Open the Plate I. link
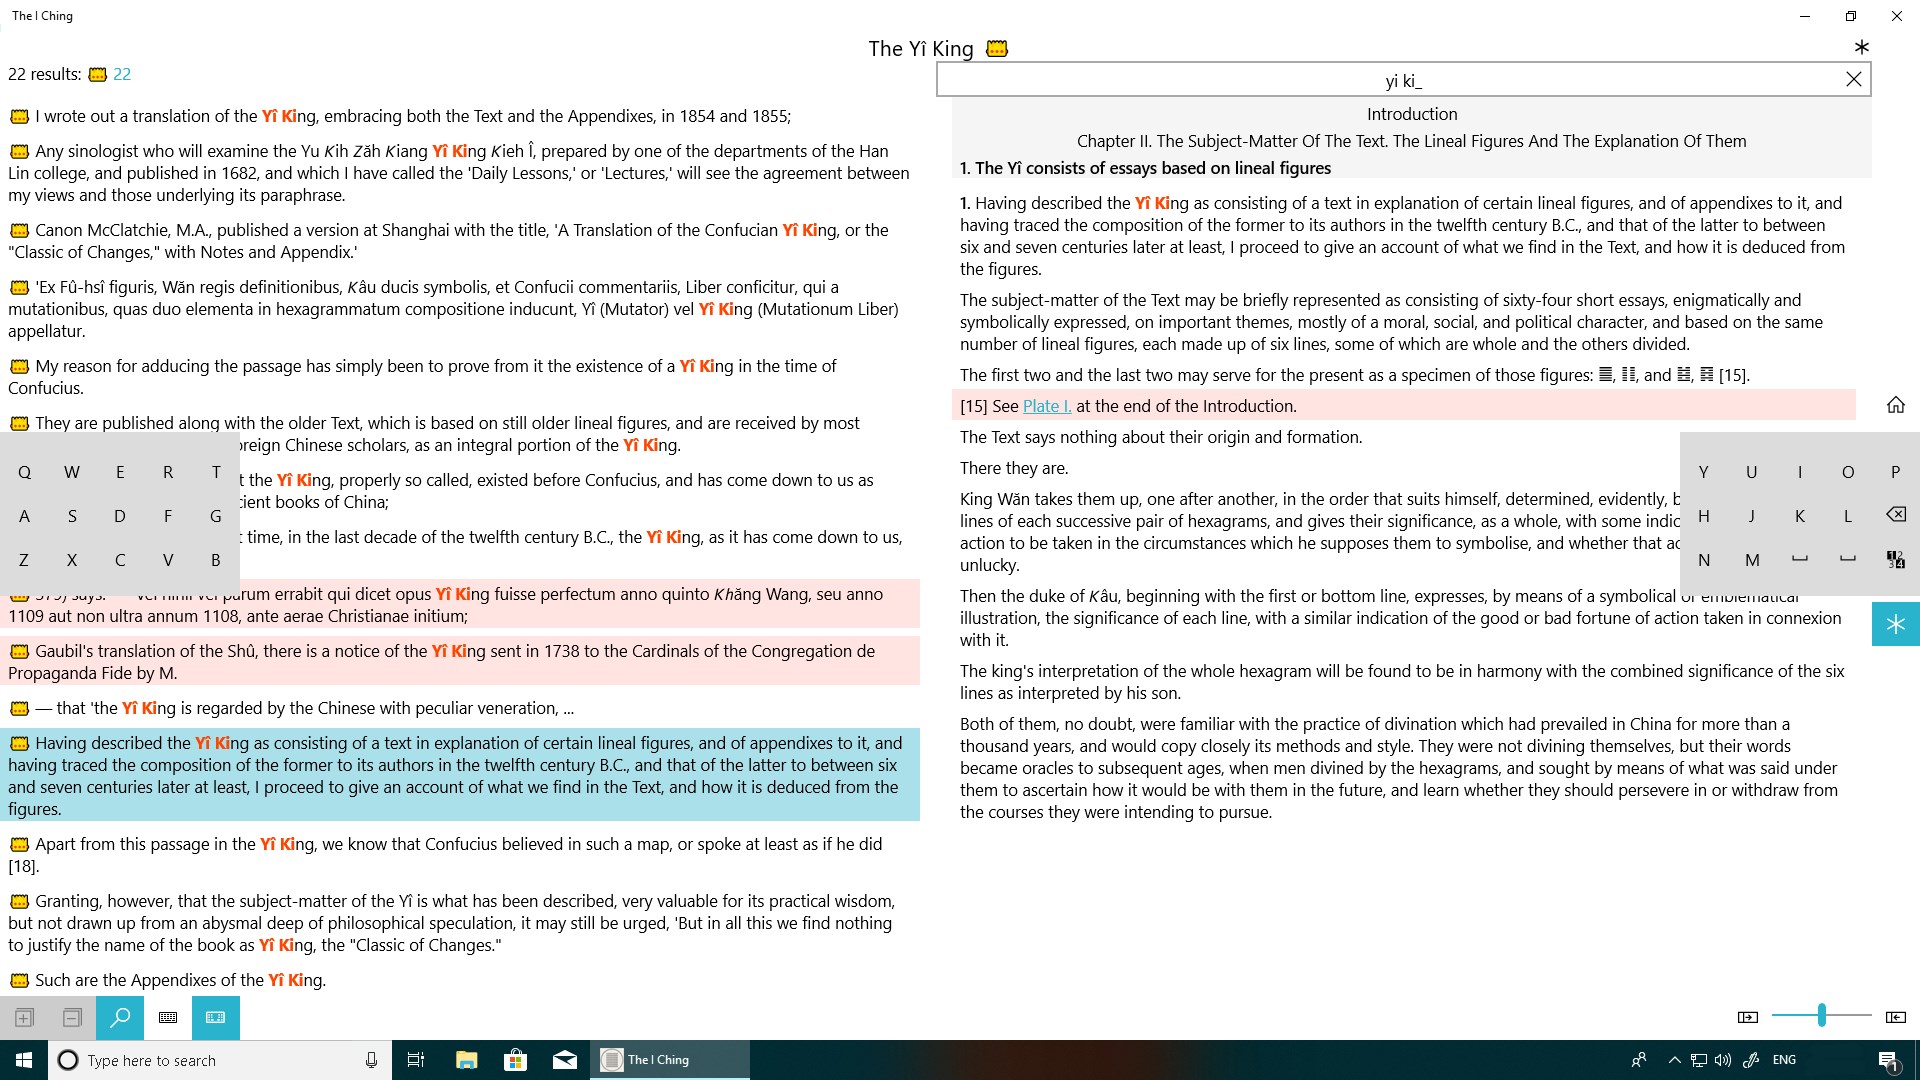The height and width of the screenshot is (1080, 1920). [x=1046, y=406]
